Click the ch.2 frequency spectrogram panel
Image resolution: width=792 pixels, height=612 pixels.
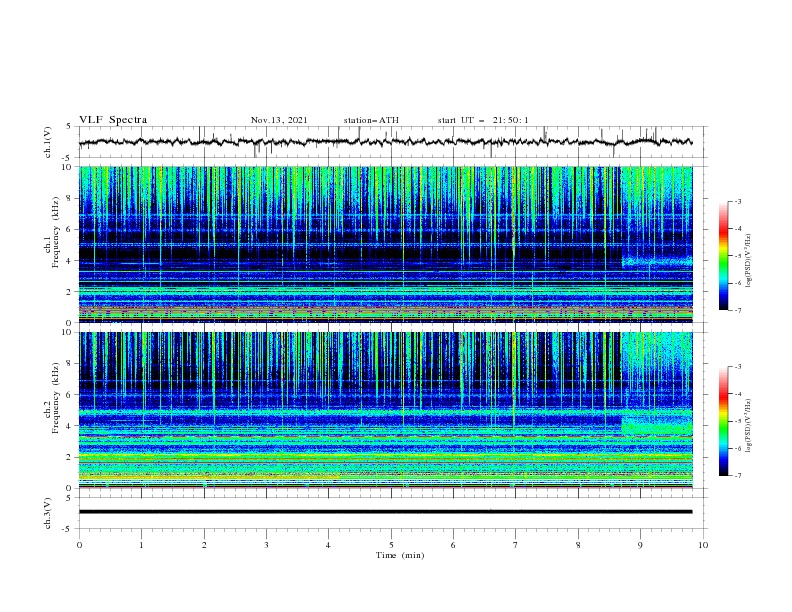tap(385, 410)
